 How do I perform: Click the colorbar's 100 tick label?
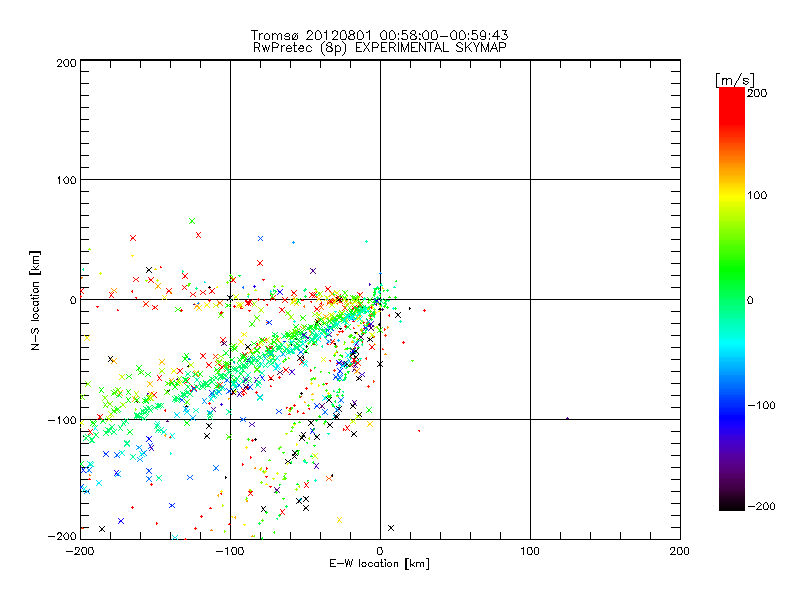click(x=757, y=195)
